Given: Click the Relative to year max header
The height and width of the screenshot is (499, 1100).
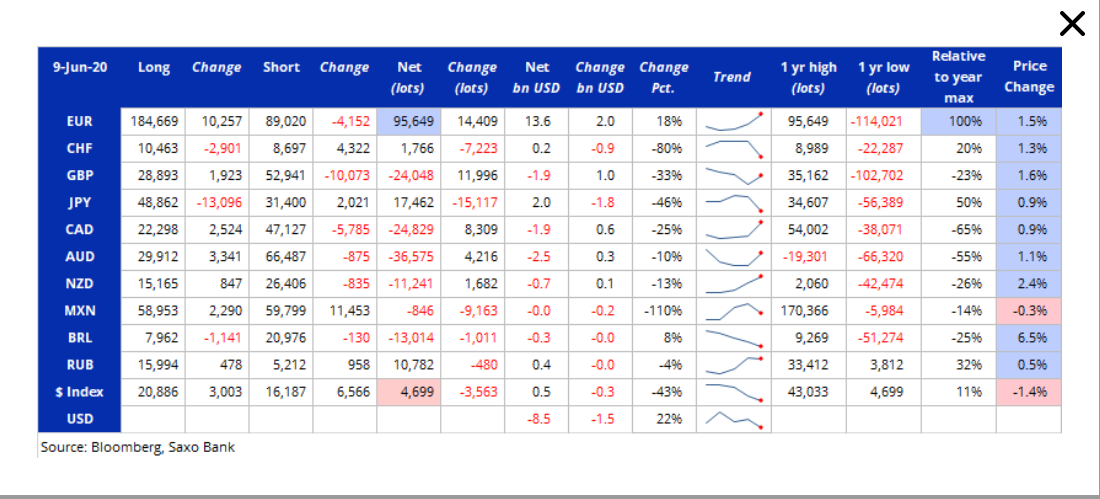Looking at the screenshot, I should click(x=959, y=77).
